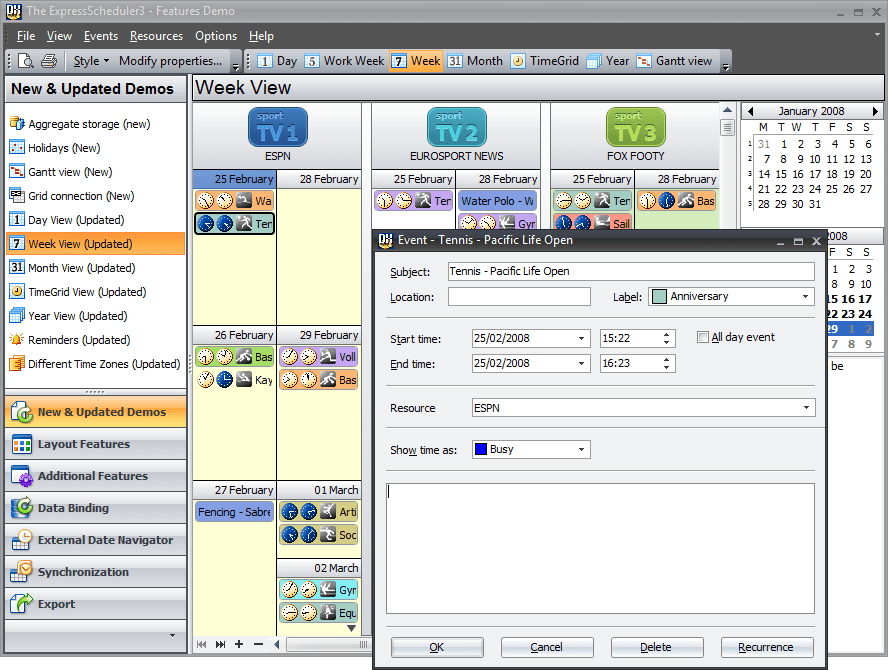Click the Location input field
The width and height of the screenshot is (888, 670).
click(x=519, y=296)
